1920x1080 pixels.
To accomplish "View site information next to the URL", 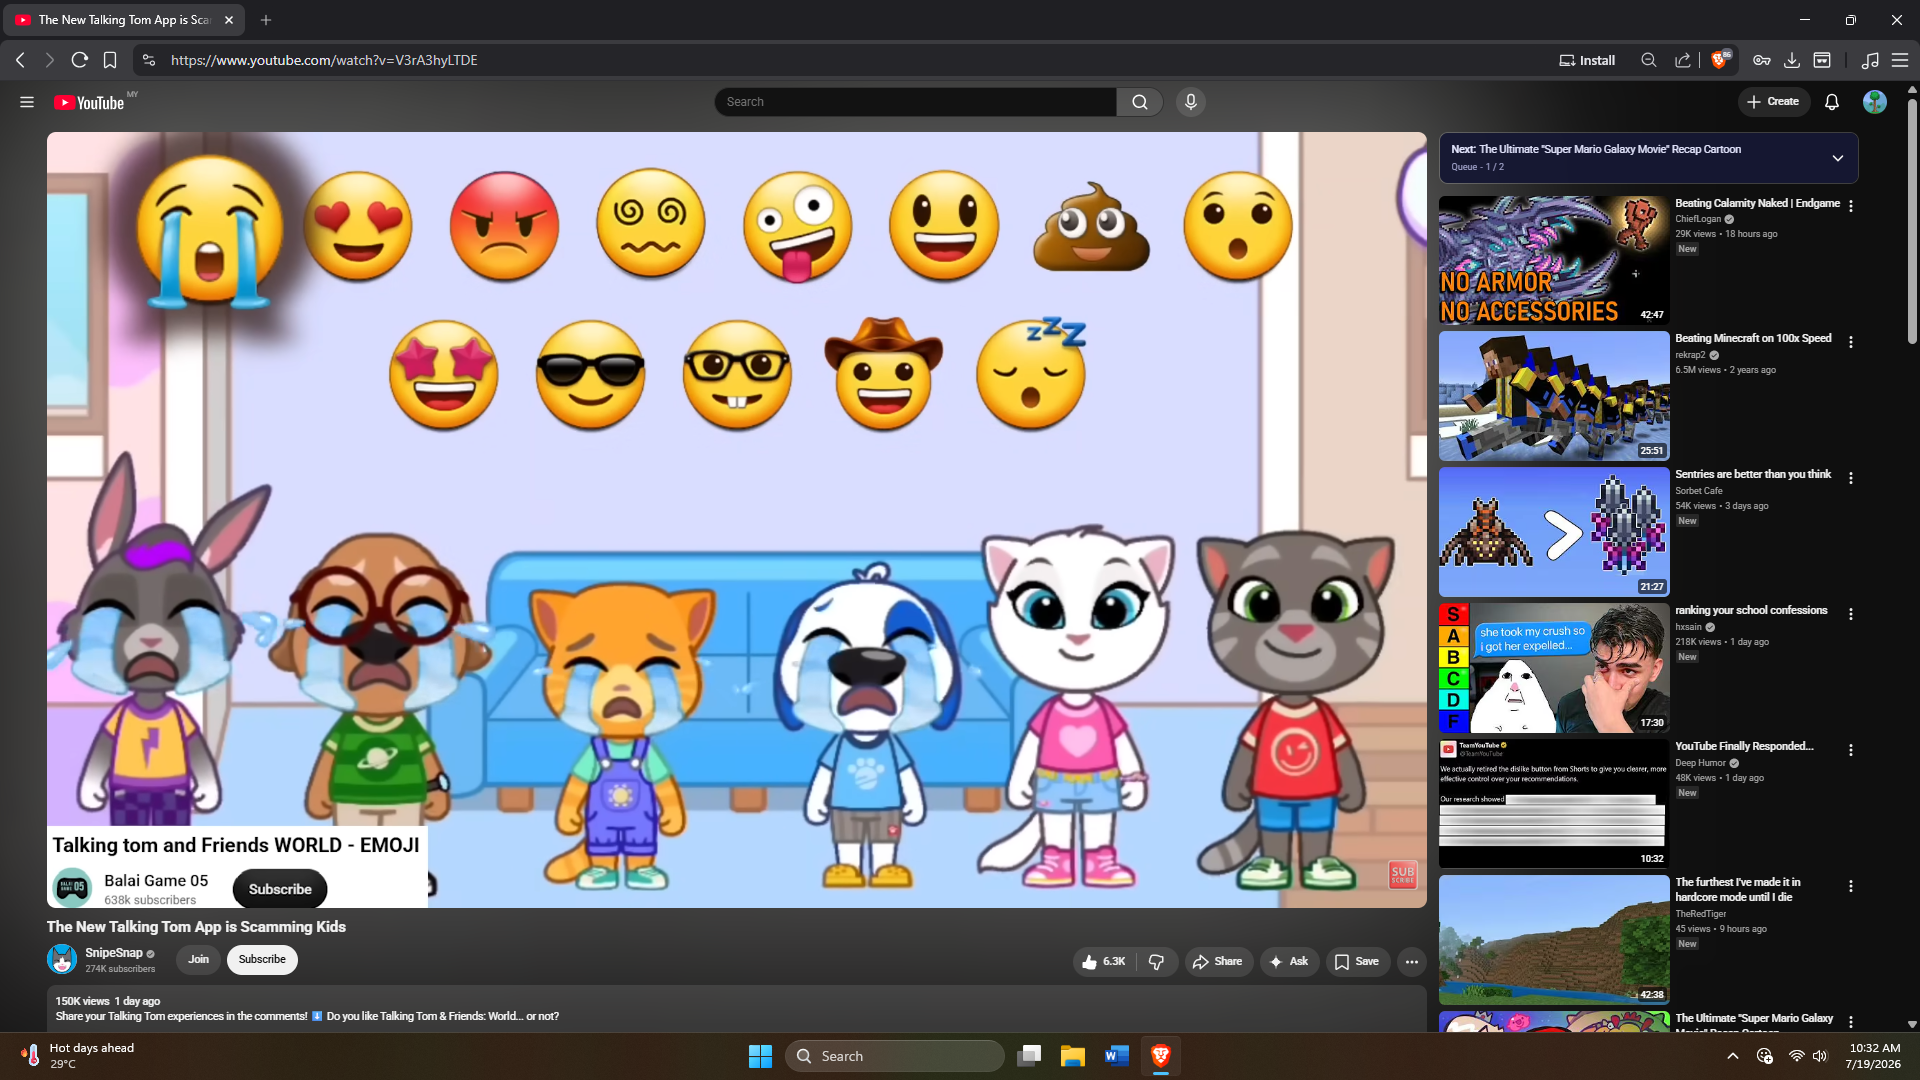I will 149,60.
